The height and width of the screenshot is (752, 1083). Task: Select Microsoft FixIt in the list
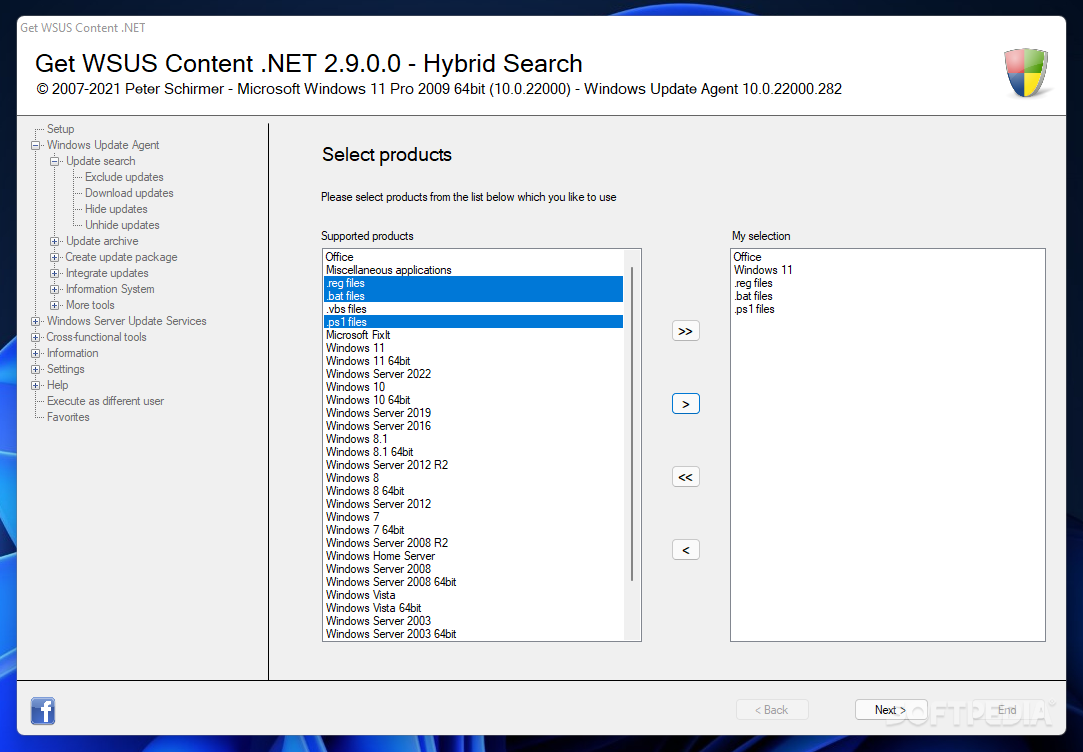pos(474,335)
